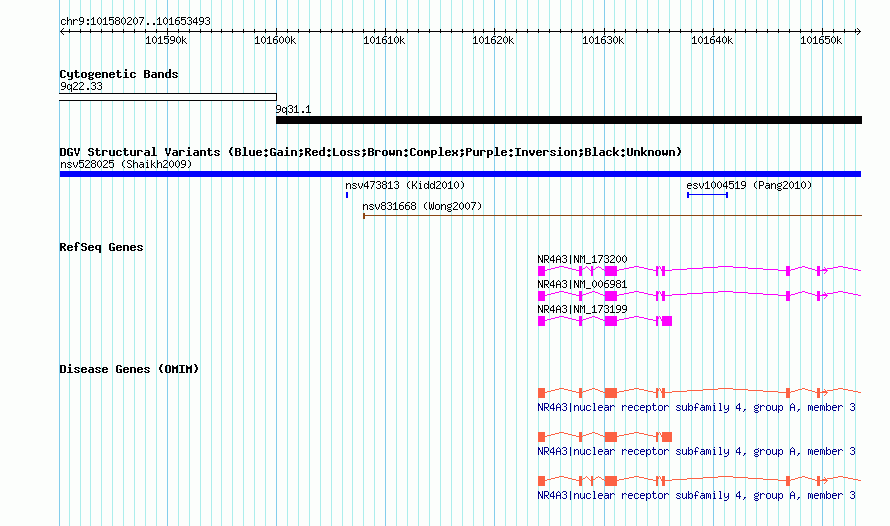Screen dimensions: 890x526
Task: Click the 101640k ruler tick label
Action: pos(712,40)
